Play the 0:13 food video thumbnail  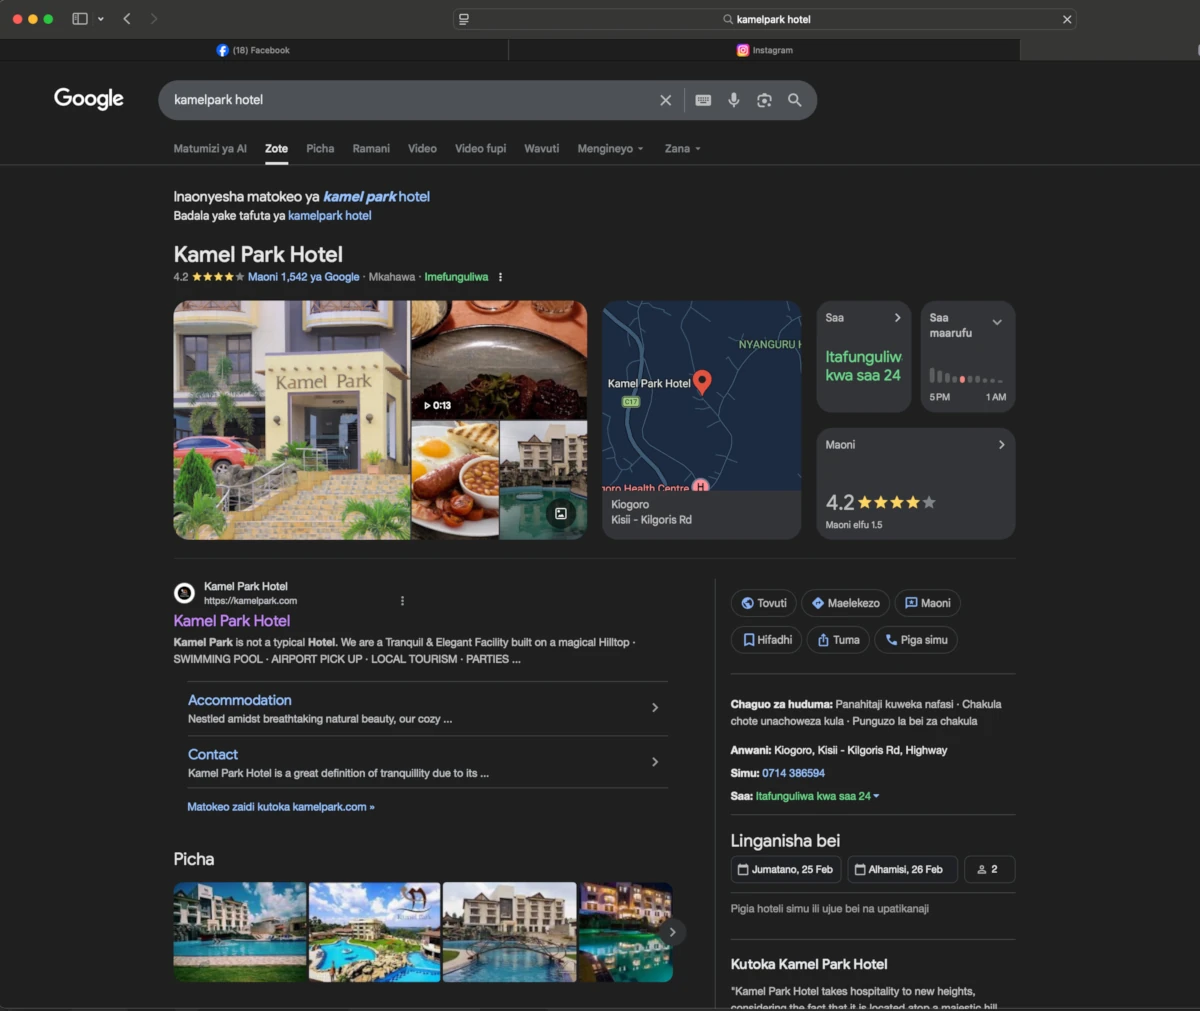(499, 360)
